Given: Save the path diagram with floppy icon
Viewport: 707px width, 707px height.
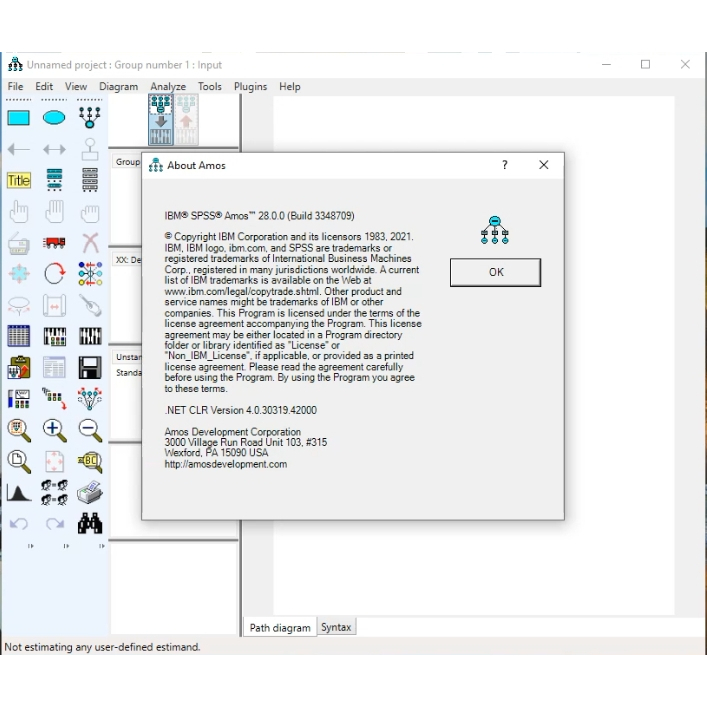Looking at the screenshot, I should [90, 367].
